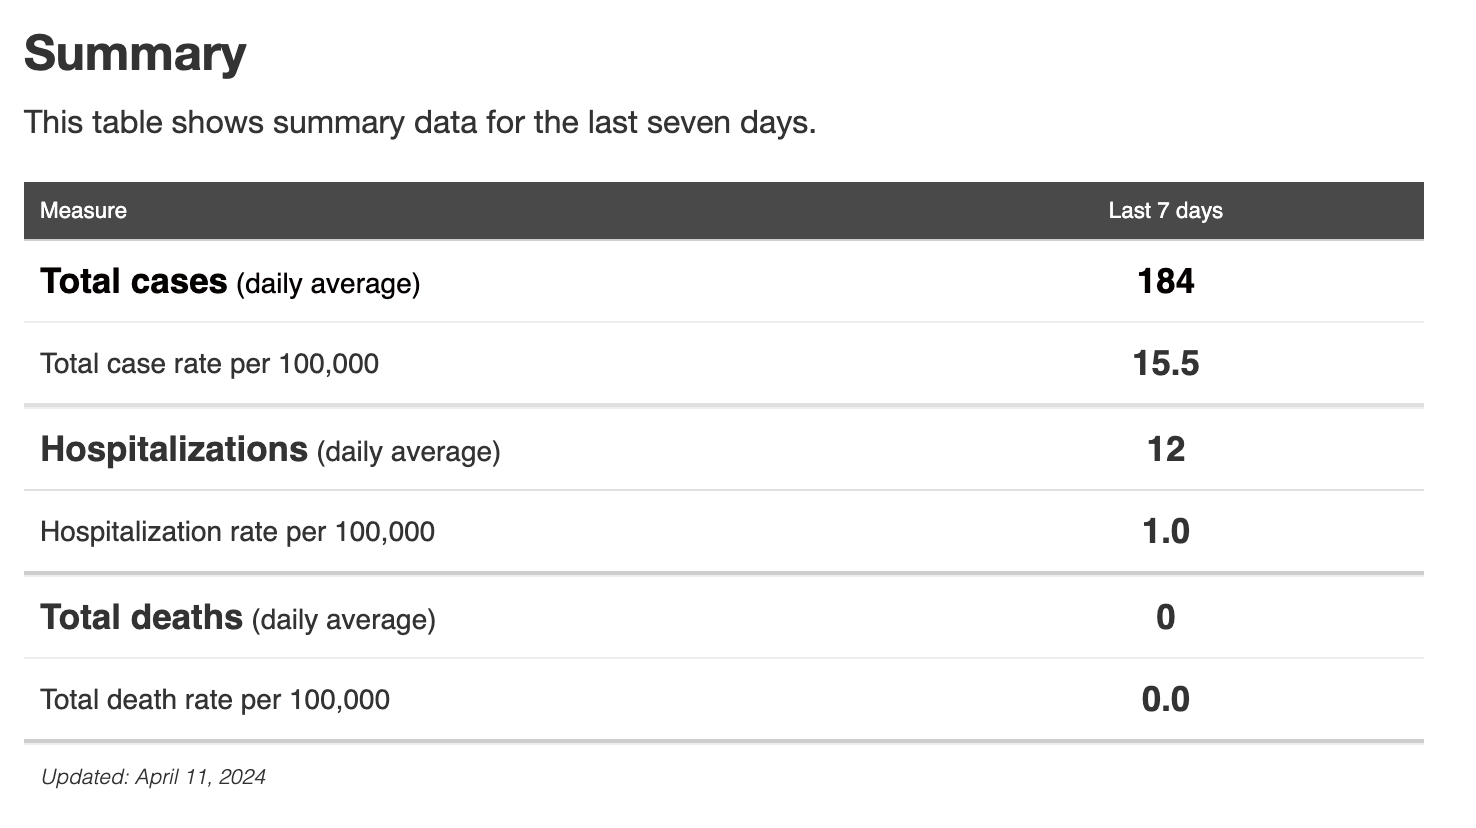This screenshot has width=1476, height=828.
Task: Select the Total deaths row label
Action: coord(141,618)
